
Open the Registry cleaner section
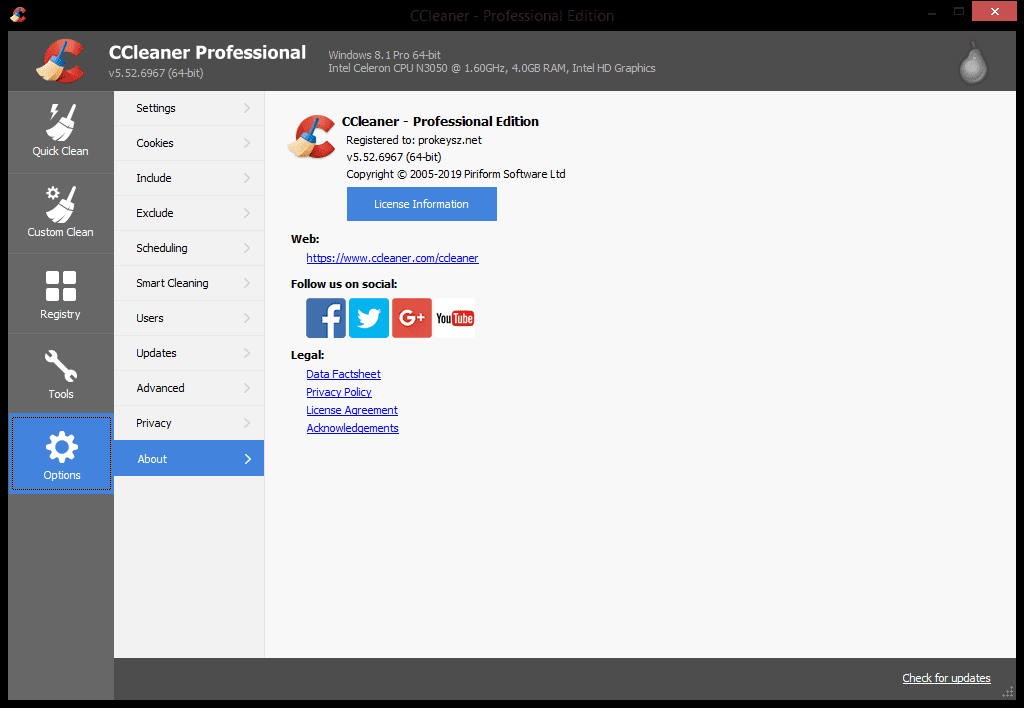coord(61,294)
